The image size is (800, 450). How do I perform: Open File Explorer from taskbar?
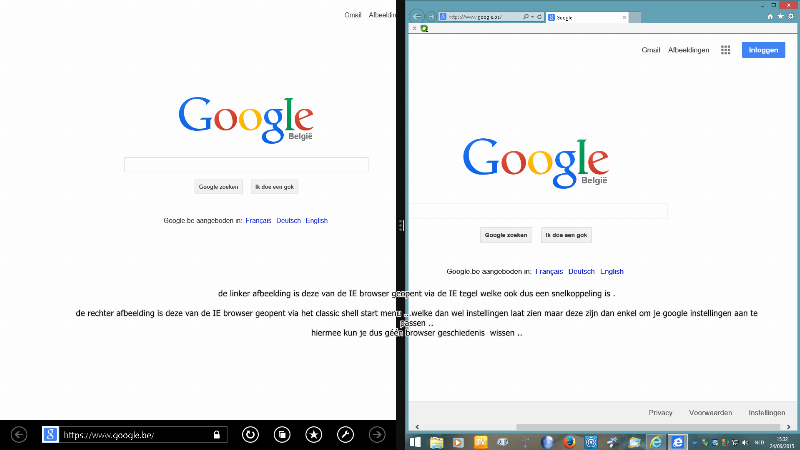click(x=436, y=442)
